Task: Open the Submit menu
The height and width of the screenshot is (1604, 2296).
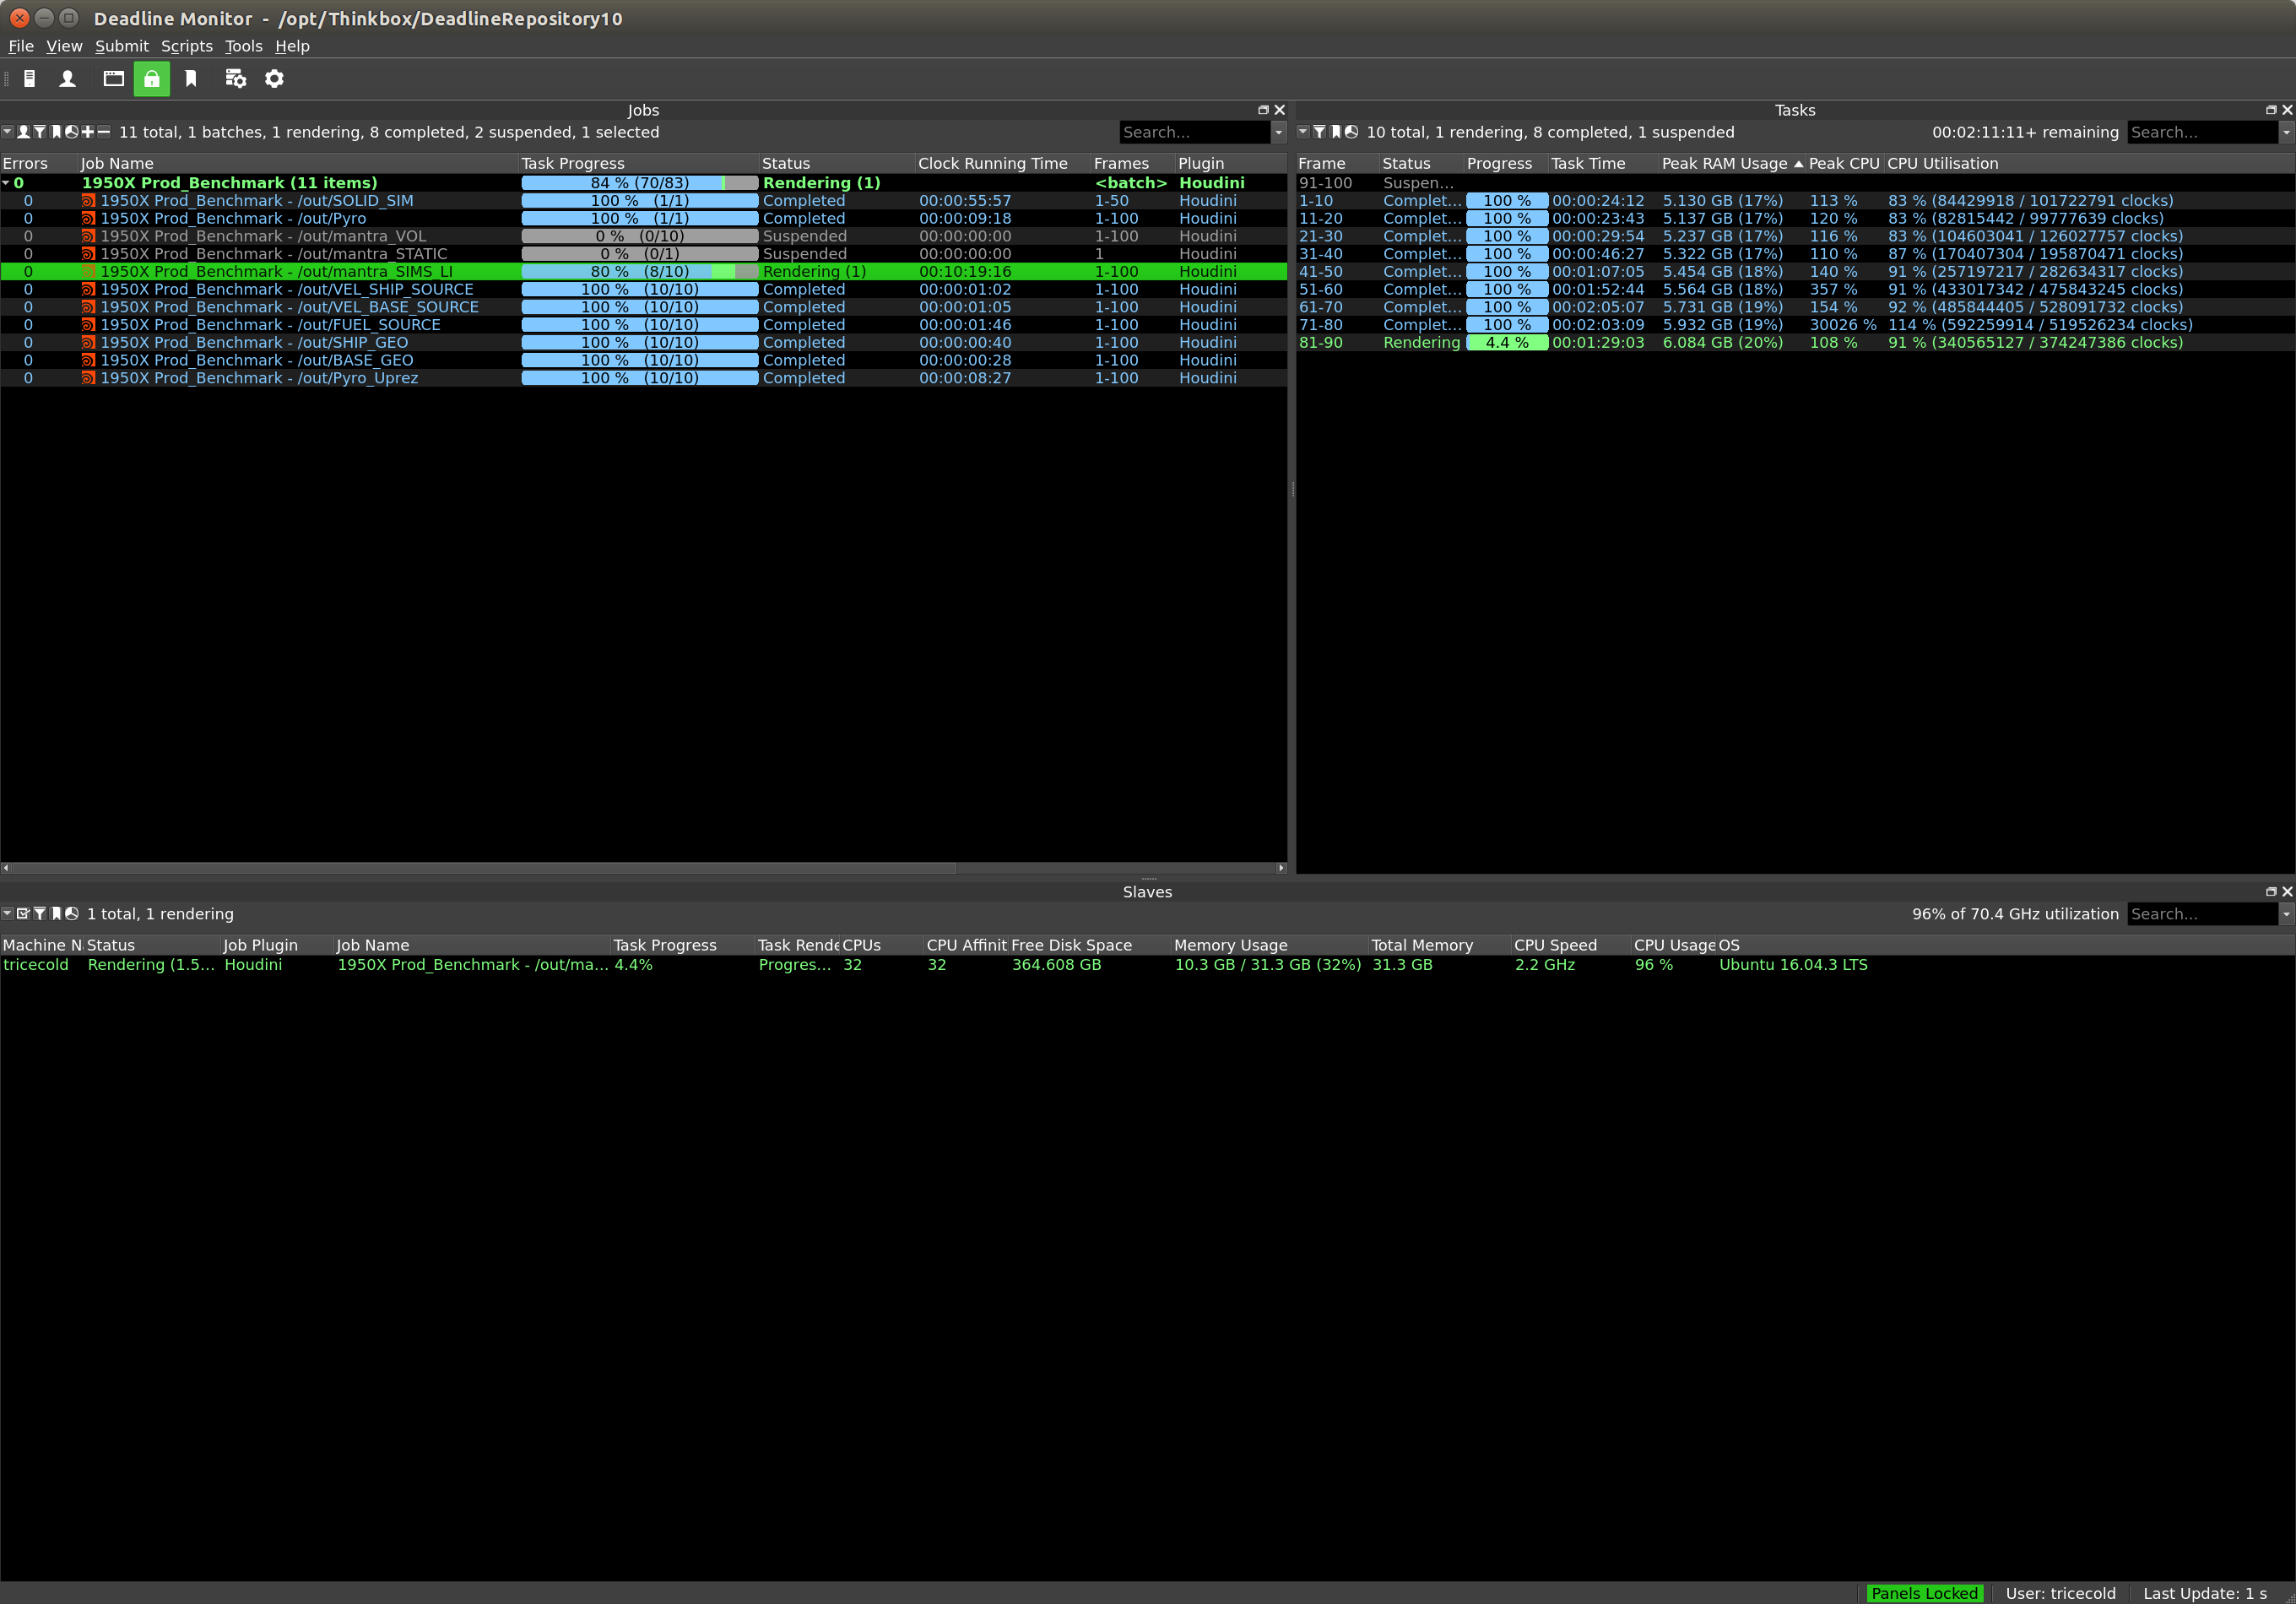Action: pos(122,46)
